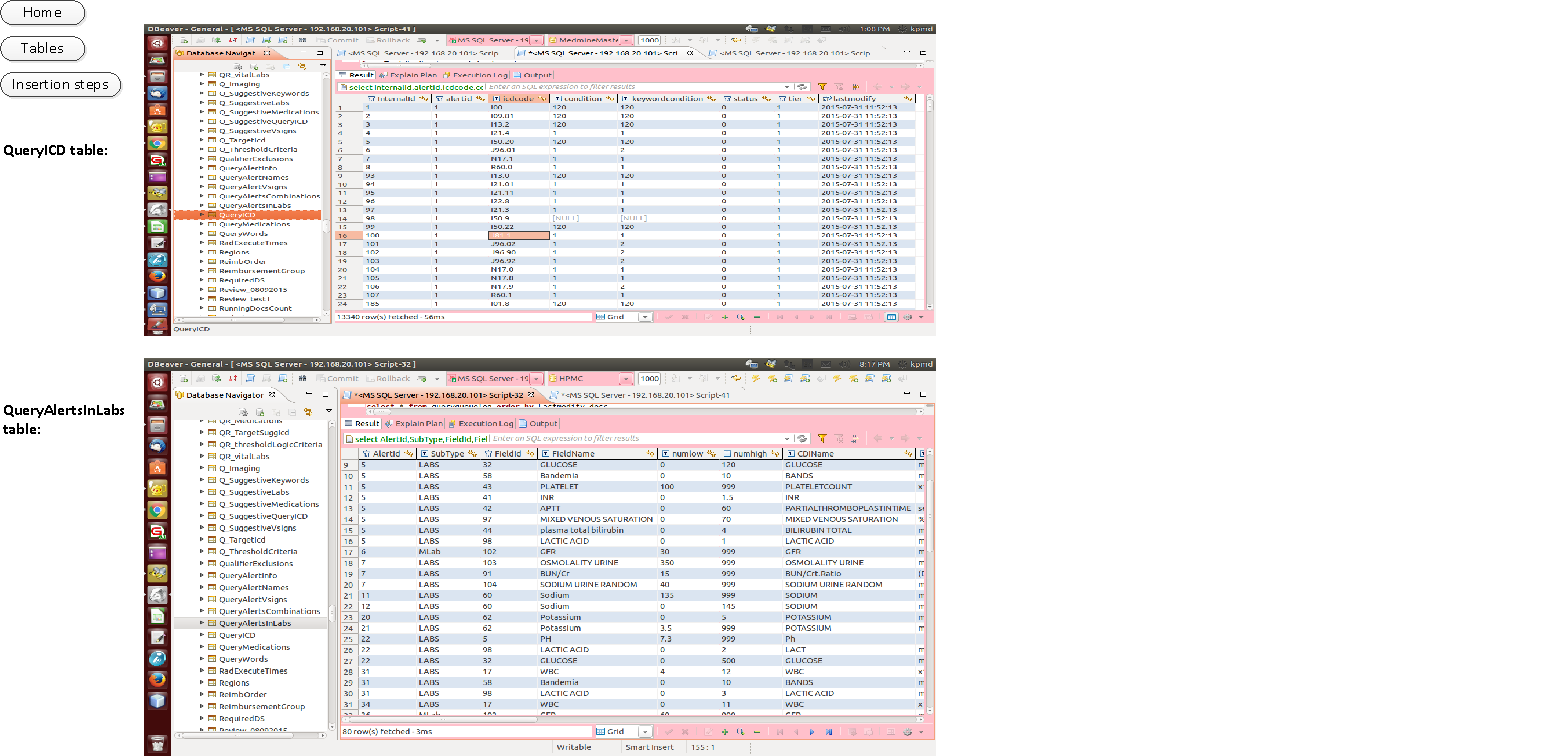The height and width of the screenshot is (756, 1542).
Task: Open the HPMC database selector dropdown
Action: (x=626, y=378)
